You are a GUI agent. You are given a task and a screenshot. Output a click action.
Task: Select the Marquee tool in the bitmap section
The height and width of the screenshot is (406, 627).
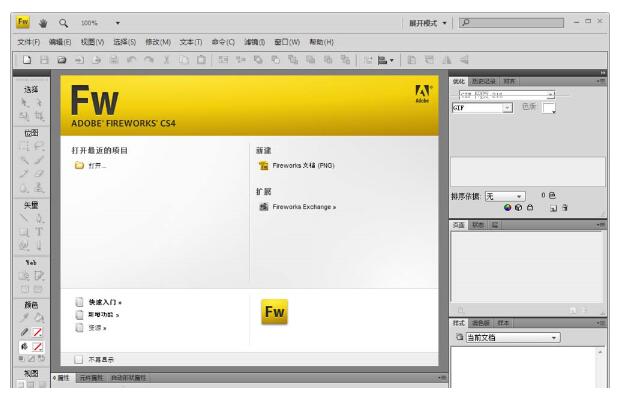point(24,146)
